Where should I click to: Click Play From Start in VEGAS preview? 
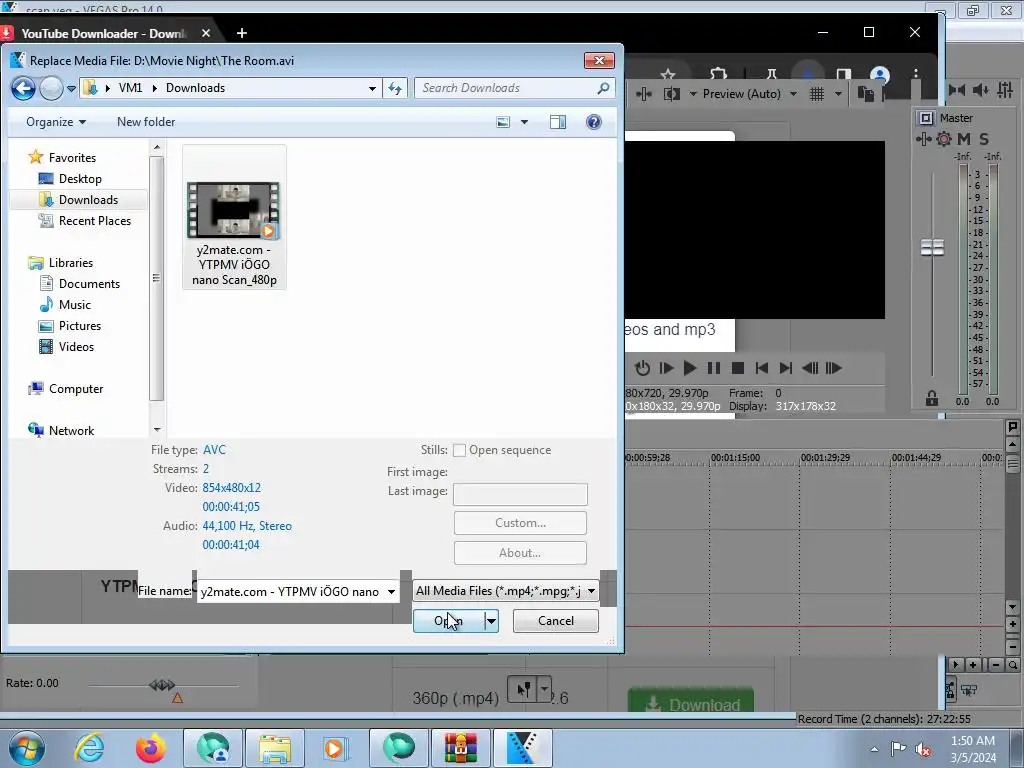pos(666,368)
